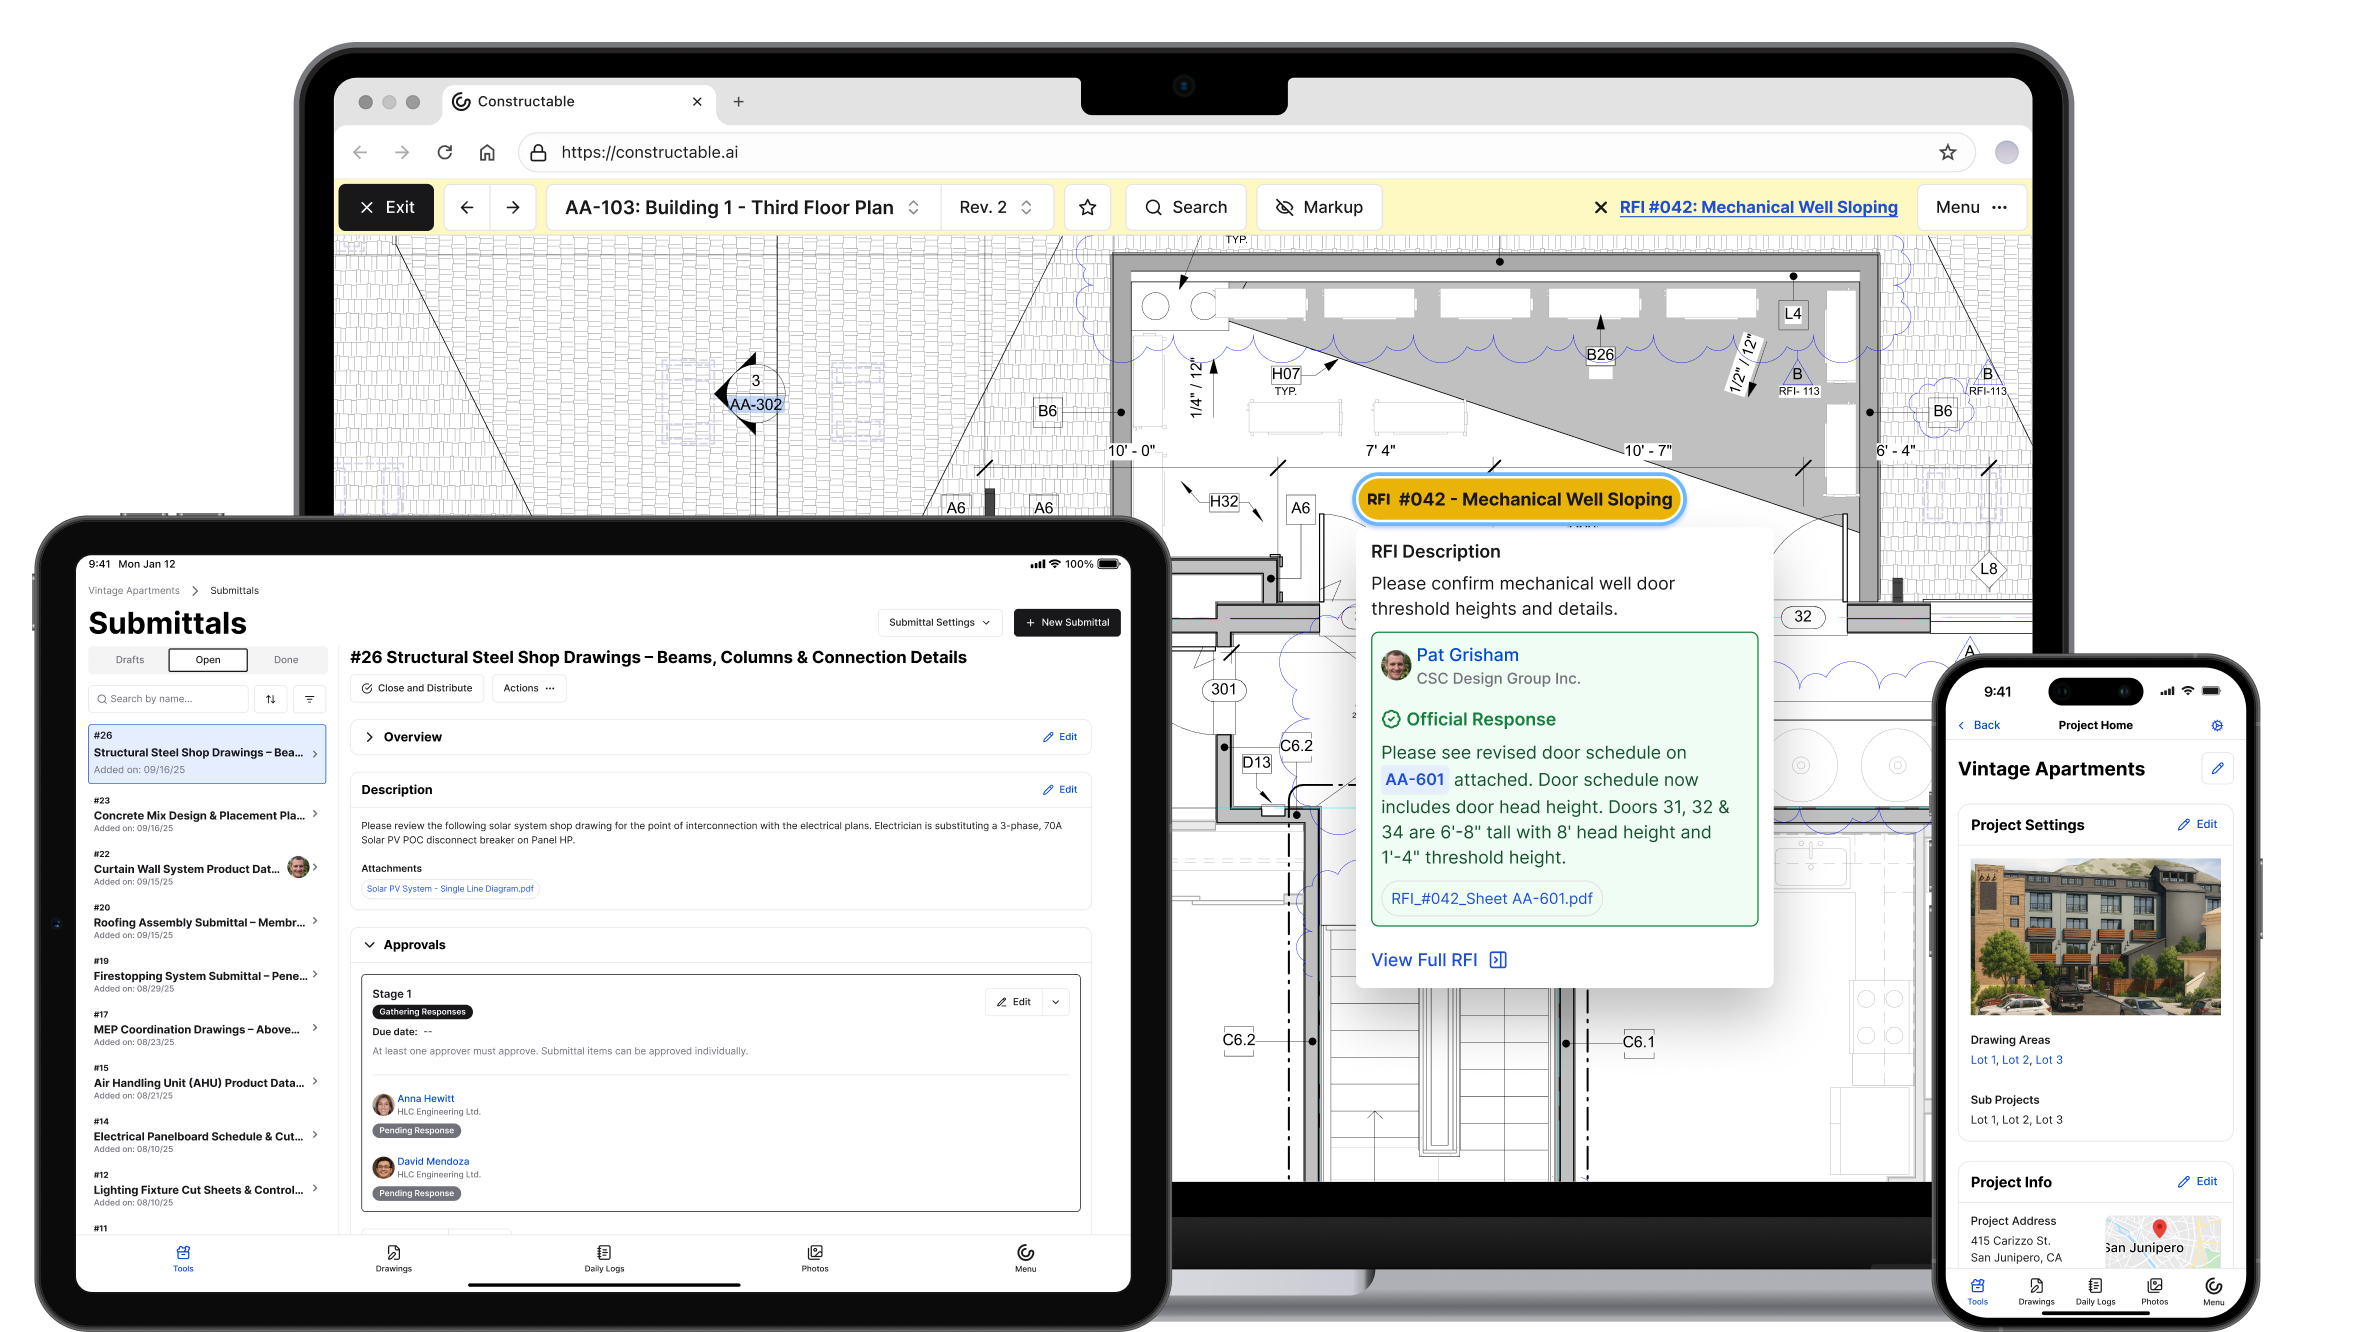Open Search in the drawing viewer
The image size is (2368, 1332).
(x=1186, y=207)
